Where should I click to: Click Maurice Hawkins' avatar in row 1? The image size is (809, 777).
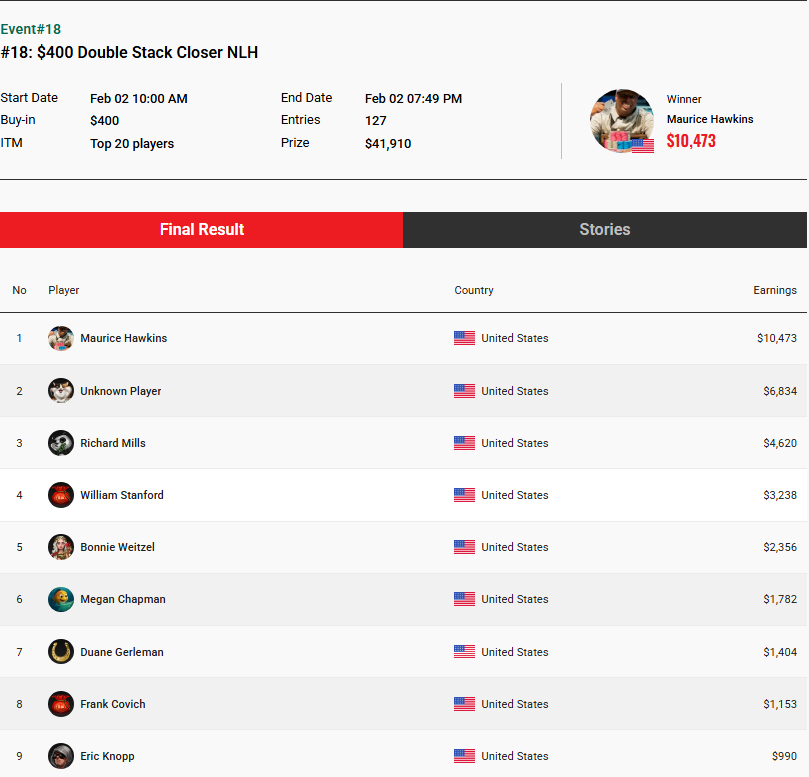click(x=61, y=338)
